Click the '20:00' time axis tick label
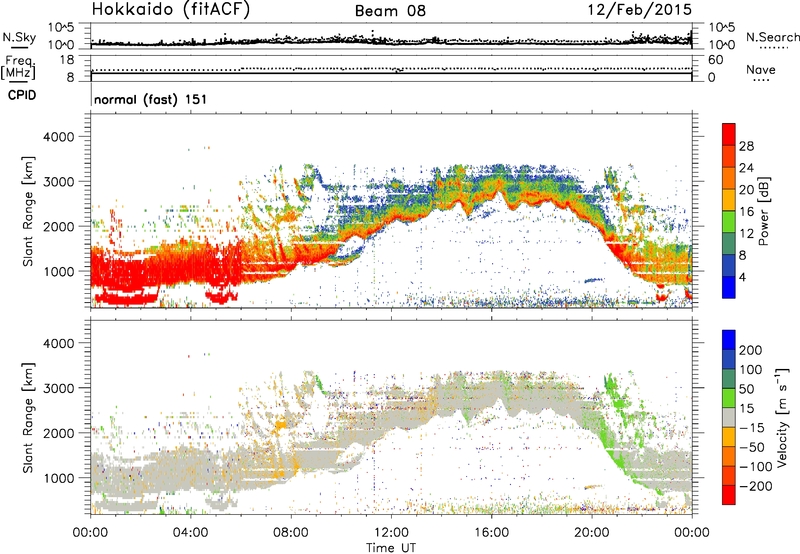Screen dimensions: 800x554 592,533
